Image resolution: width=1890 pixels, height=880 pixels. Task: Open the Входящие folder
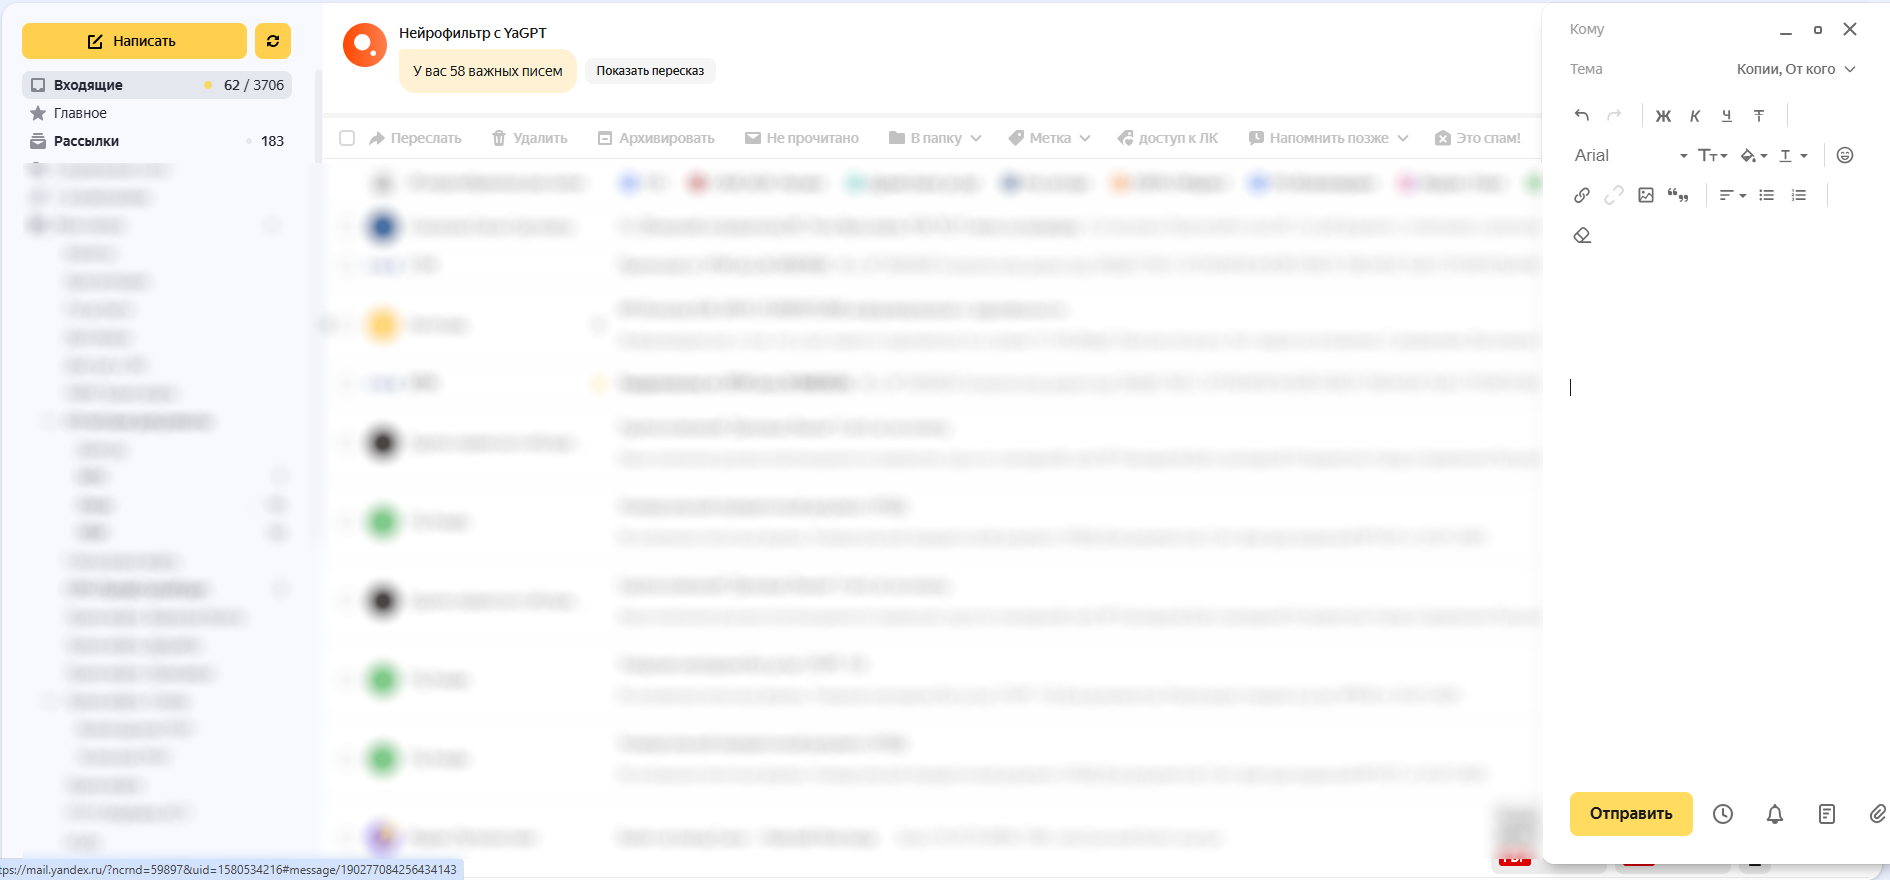tap(88, 85)
